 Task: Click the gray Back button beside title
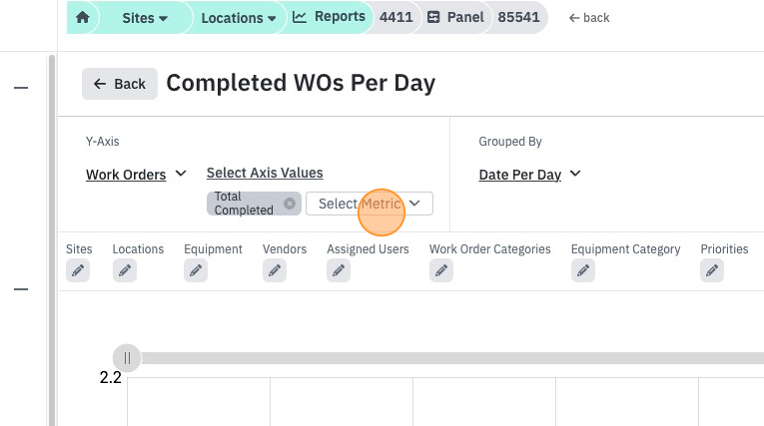click(x=120, y=84)
